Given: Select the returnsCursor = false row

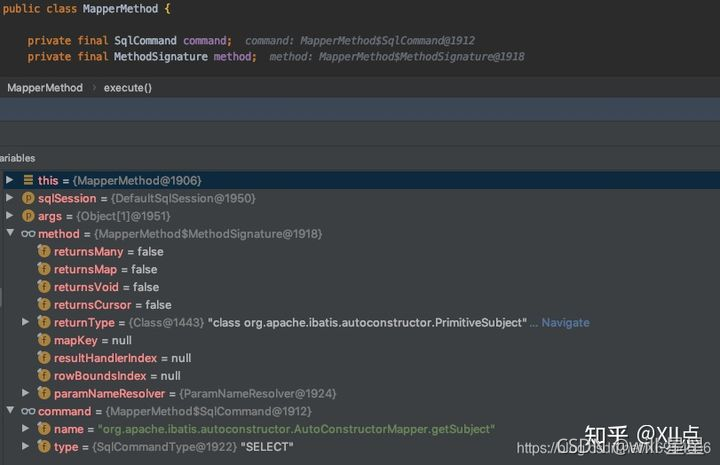Looking at the screenshot, I should [360, 305].
